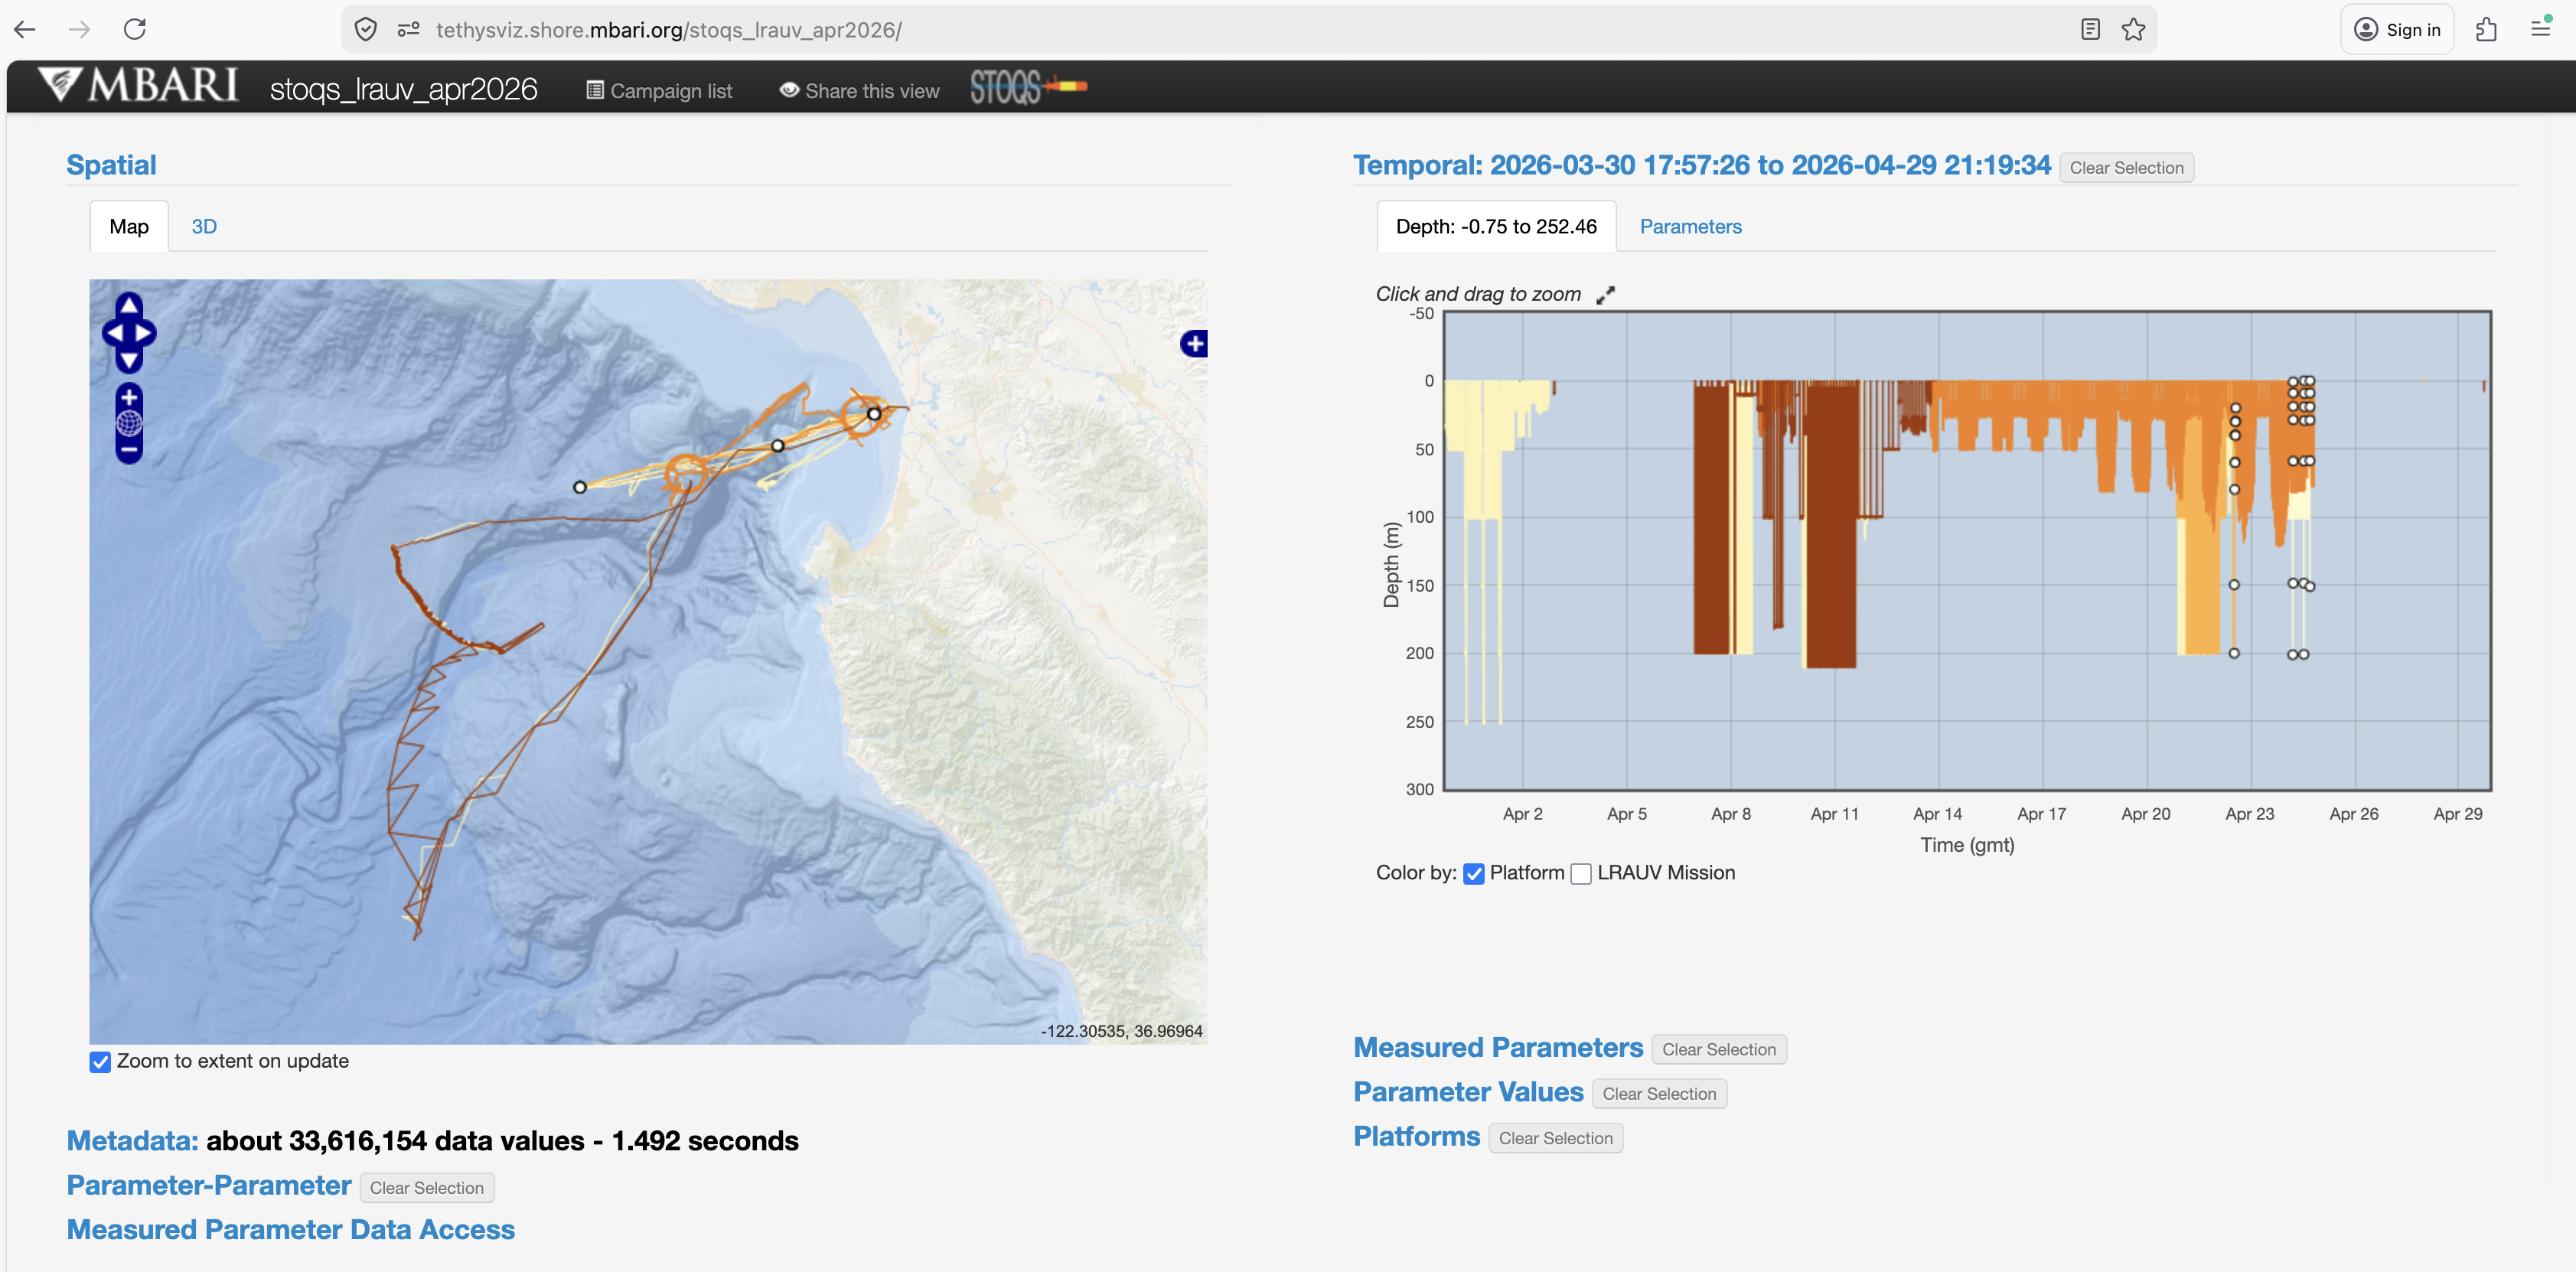The image size is (2576, 1272).
Task: Select the Depth: -0.75 to 252.46 tab
Action: click(x=1496, y=227)
